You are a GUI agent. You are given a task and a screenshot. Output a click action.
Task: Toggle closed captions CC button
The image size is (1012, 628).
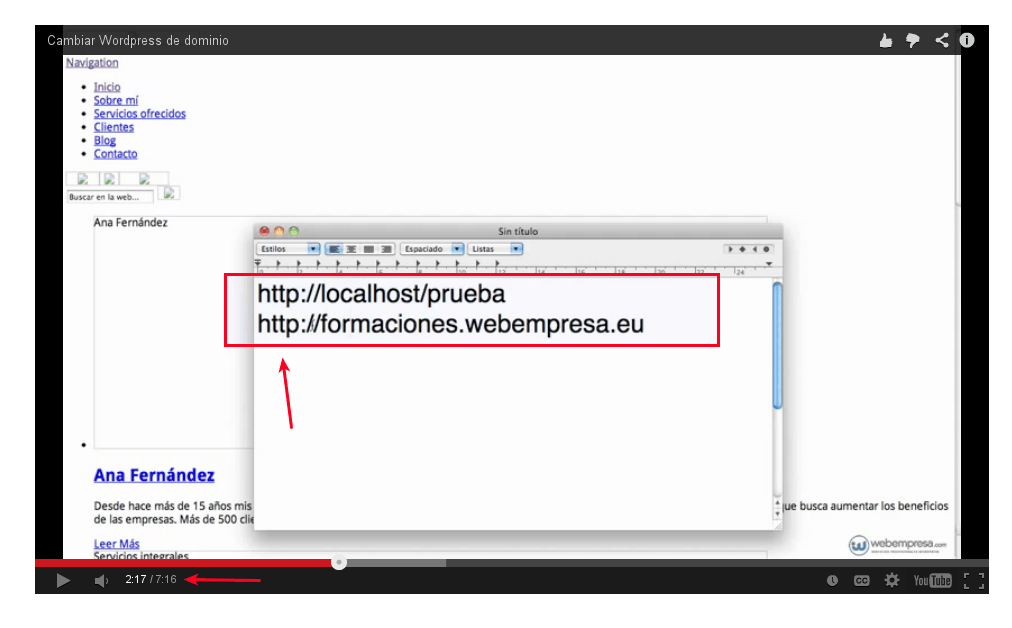[862, 580]
